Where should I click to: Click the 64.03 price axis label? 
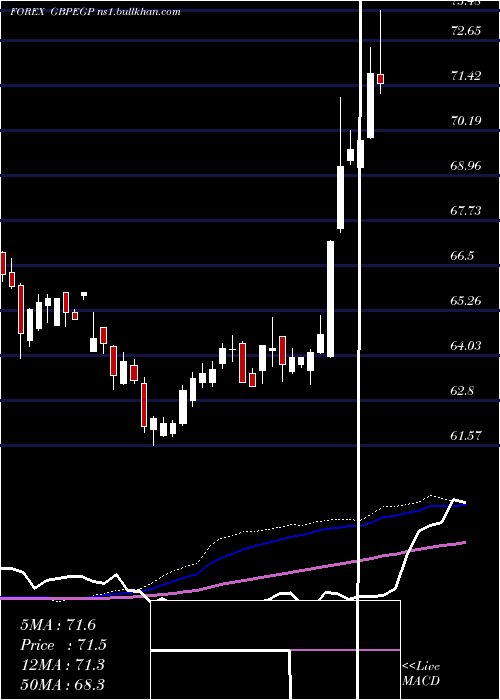[x=466, y=346]
